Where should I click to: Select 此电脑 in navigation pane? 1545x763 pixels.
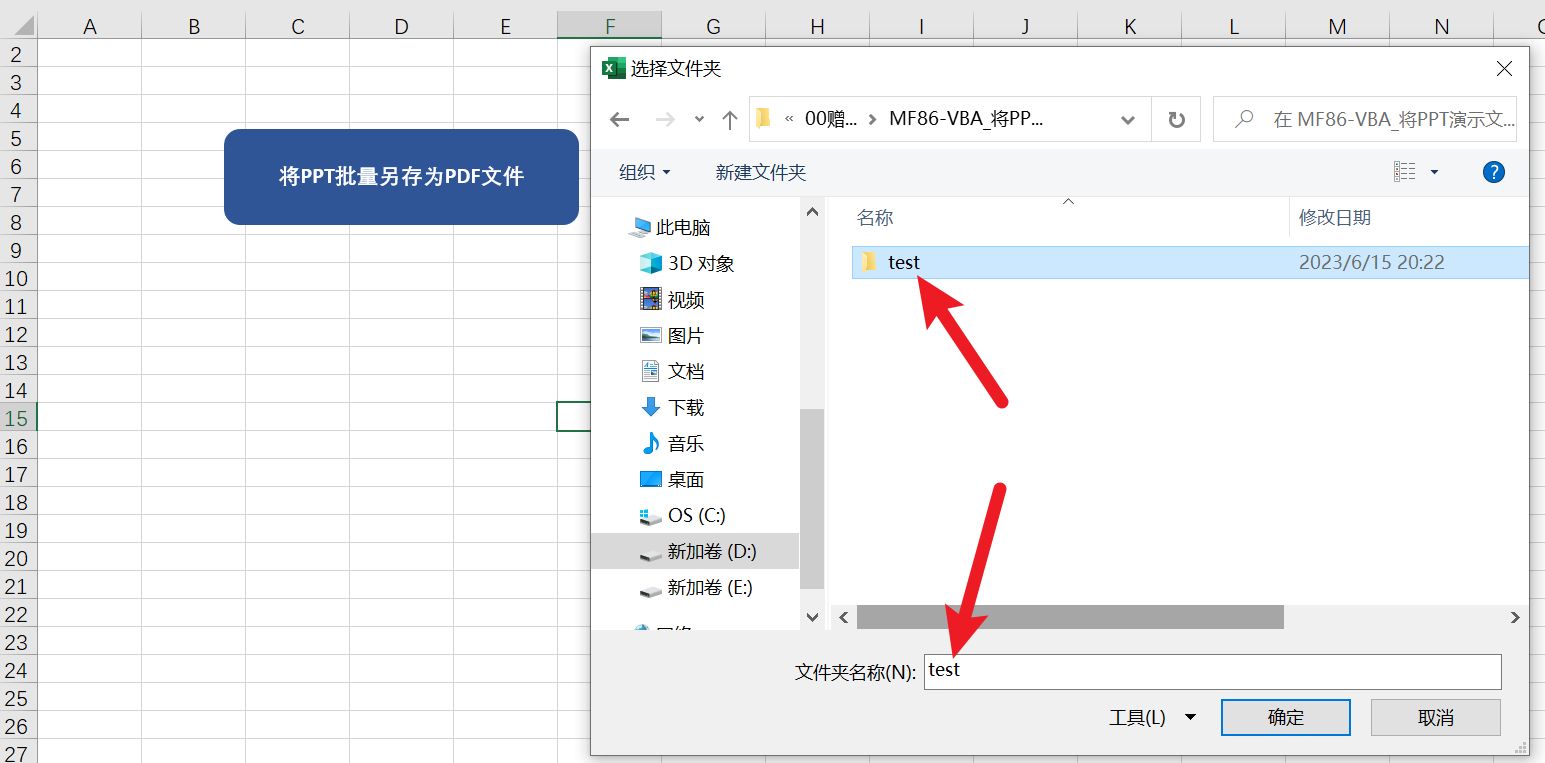[669, 227]
